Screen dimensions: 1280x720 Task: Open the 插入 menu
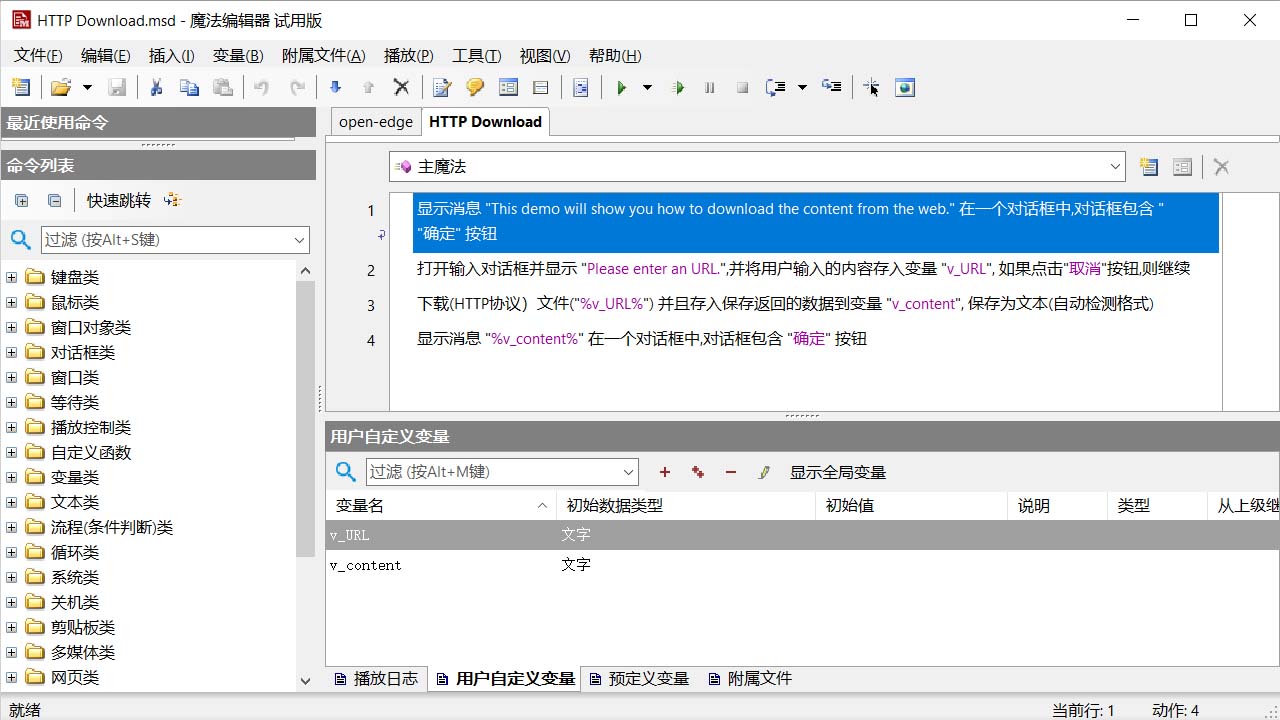click(x=170, y=55)
